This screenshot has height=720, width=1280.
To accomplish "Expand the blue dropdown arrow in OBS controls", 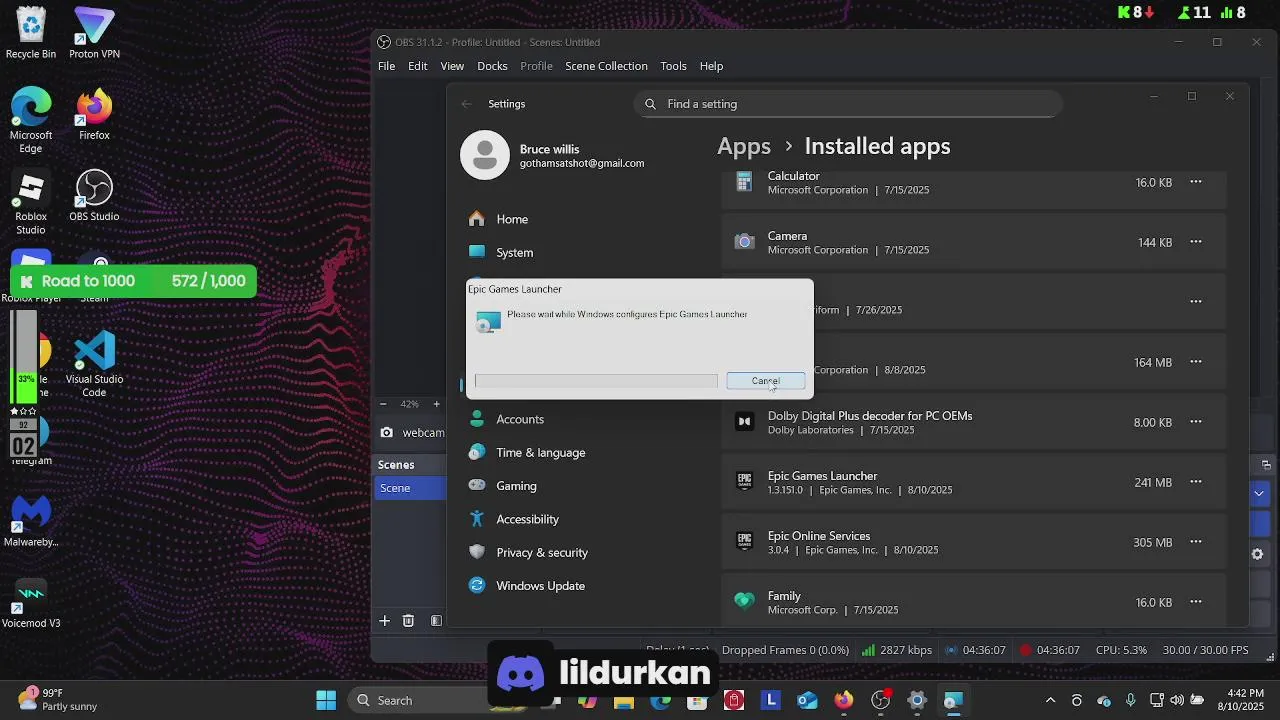I will coord(1259,493).
